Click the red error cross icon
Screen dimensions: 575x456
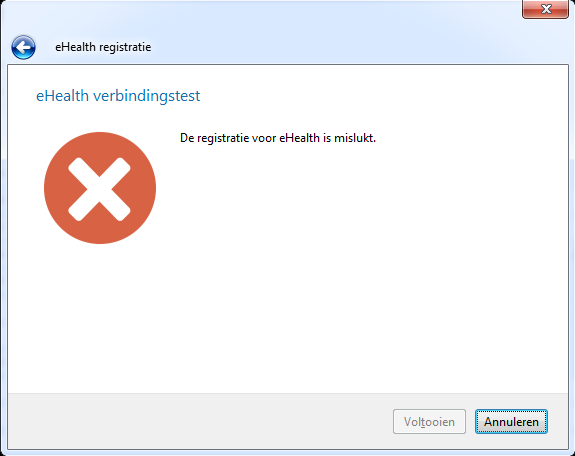(x=100, y=188)
